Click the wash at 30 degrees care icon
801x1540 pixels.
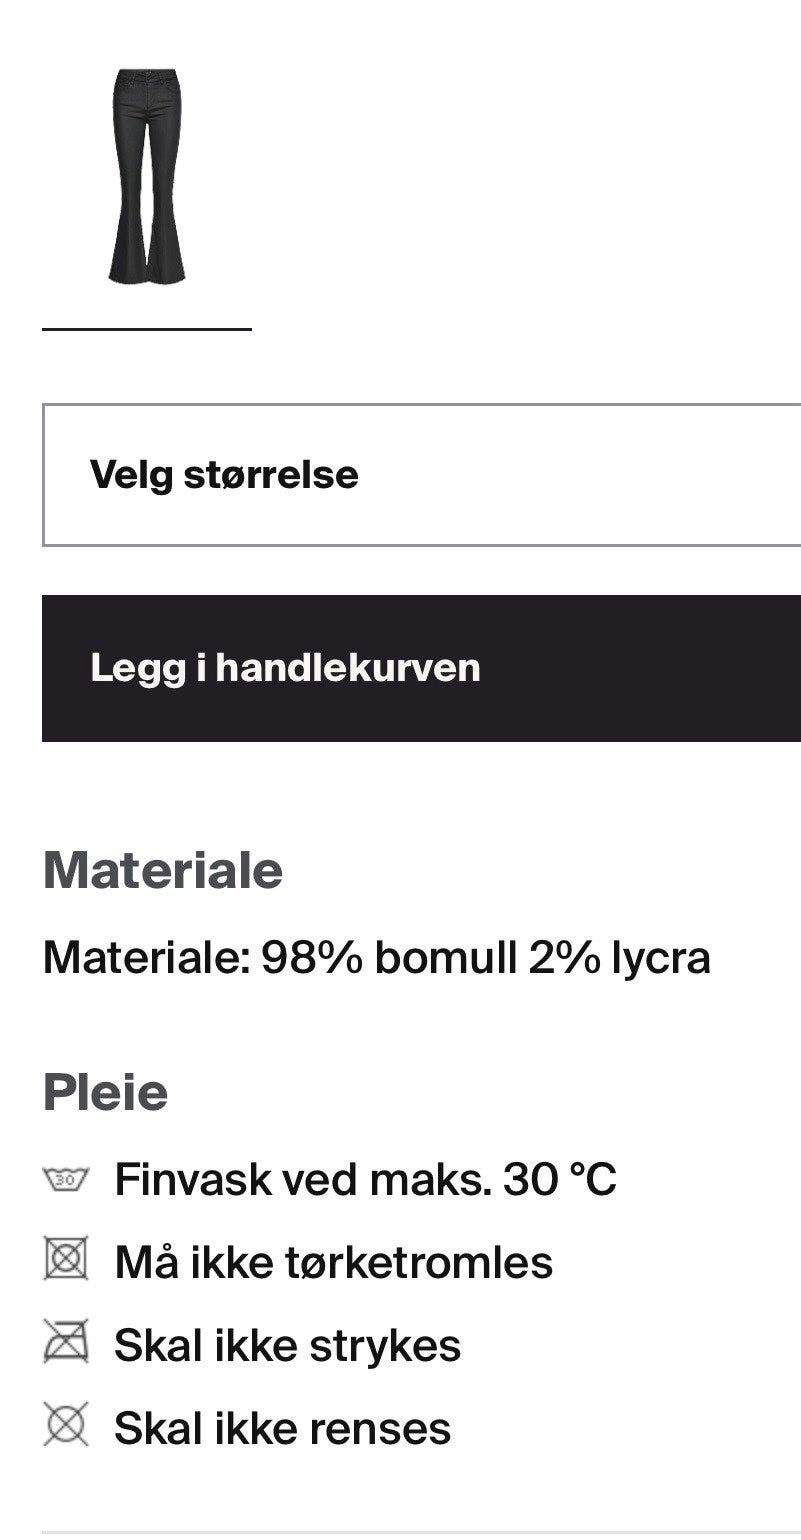[66, 1179]
